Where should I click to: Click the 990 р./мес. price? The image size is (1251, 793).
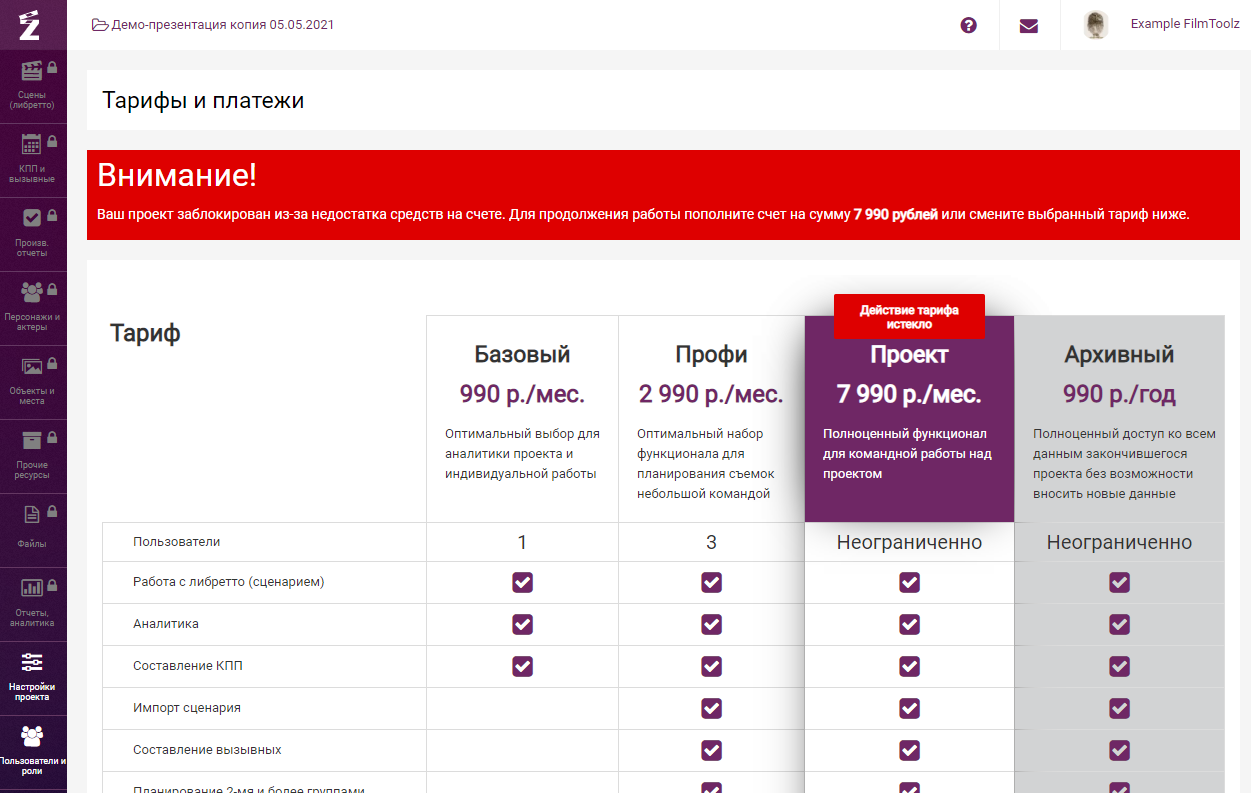[522, 394]
